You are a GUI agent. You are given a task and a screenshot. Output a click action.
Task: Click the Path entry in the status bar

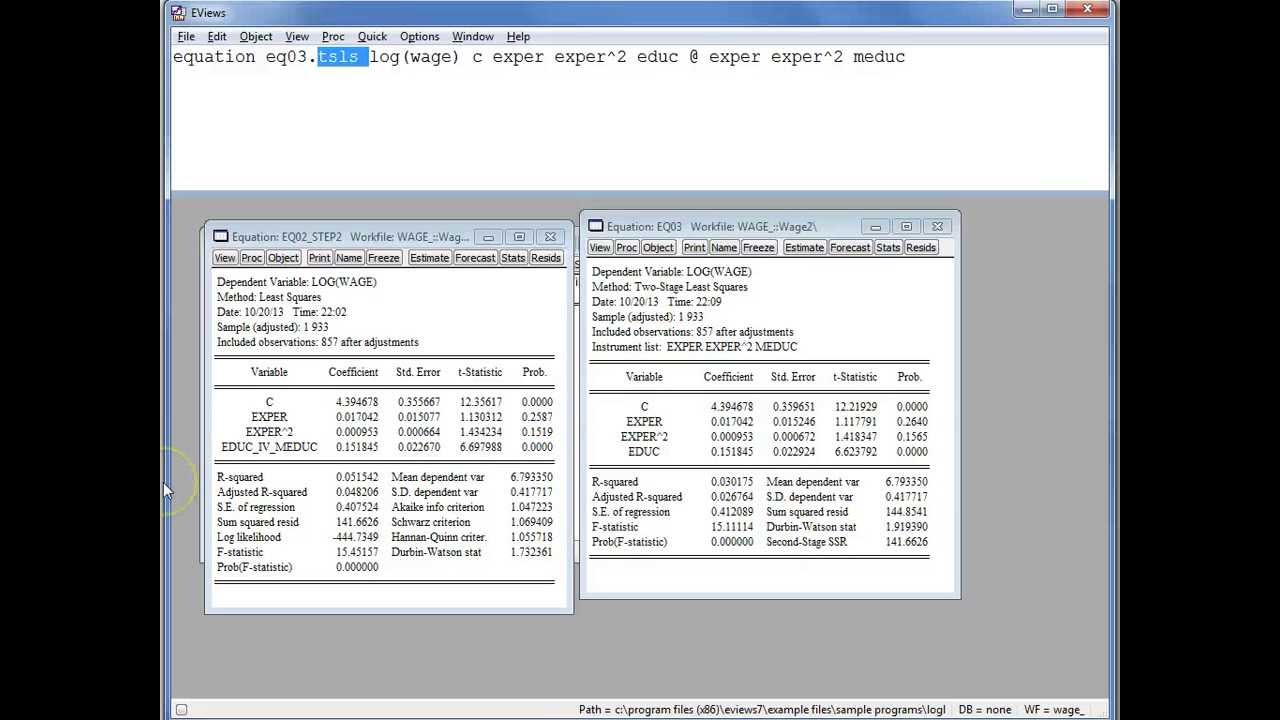point(762,710)
